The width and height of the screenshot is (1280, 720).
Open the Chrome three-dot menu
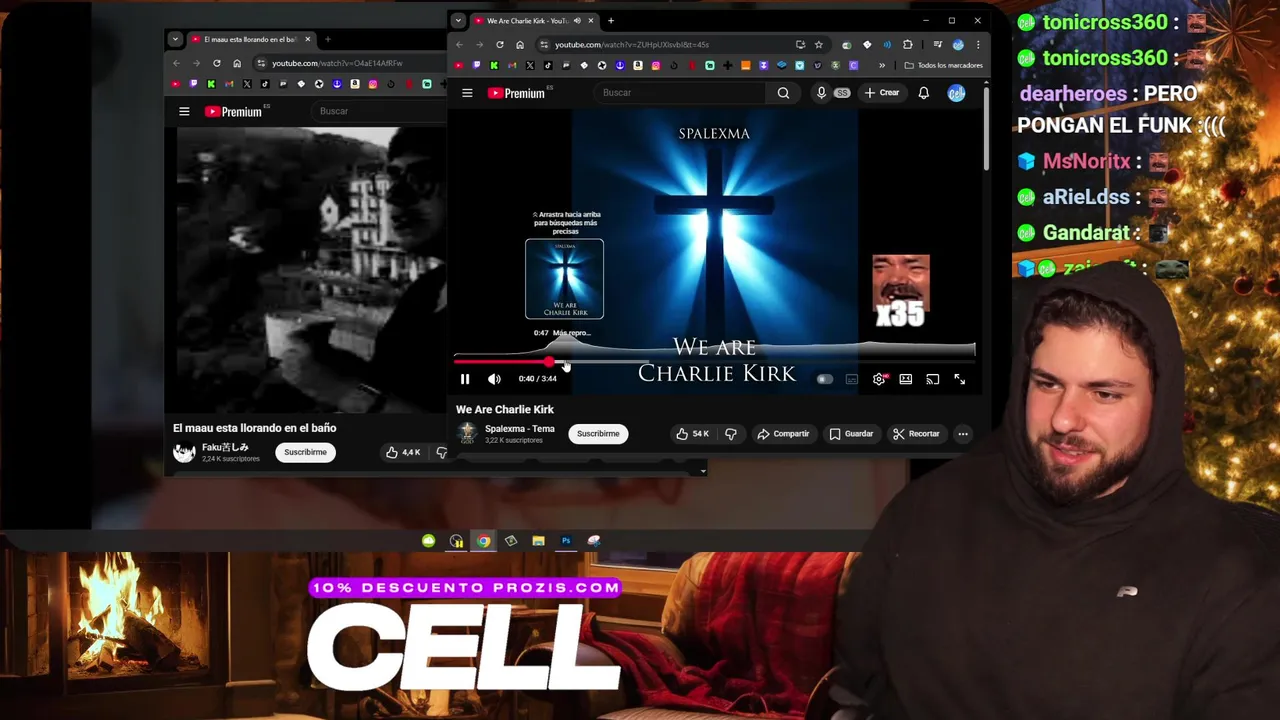[x=978, y=45]
